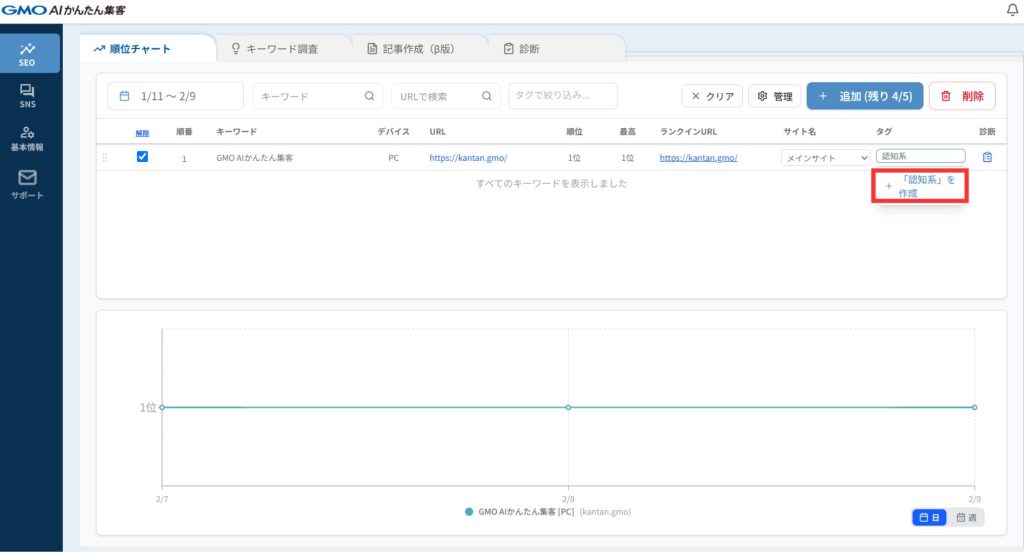The image size is (1024, 552).
Task: Switch chart to daily view (日)
Action: click(x=929, y=518)
